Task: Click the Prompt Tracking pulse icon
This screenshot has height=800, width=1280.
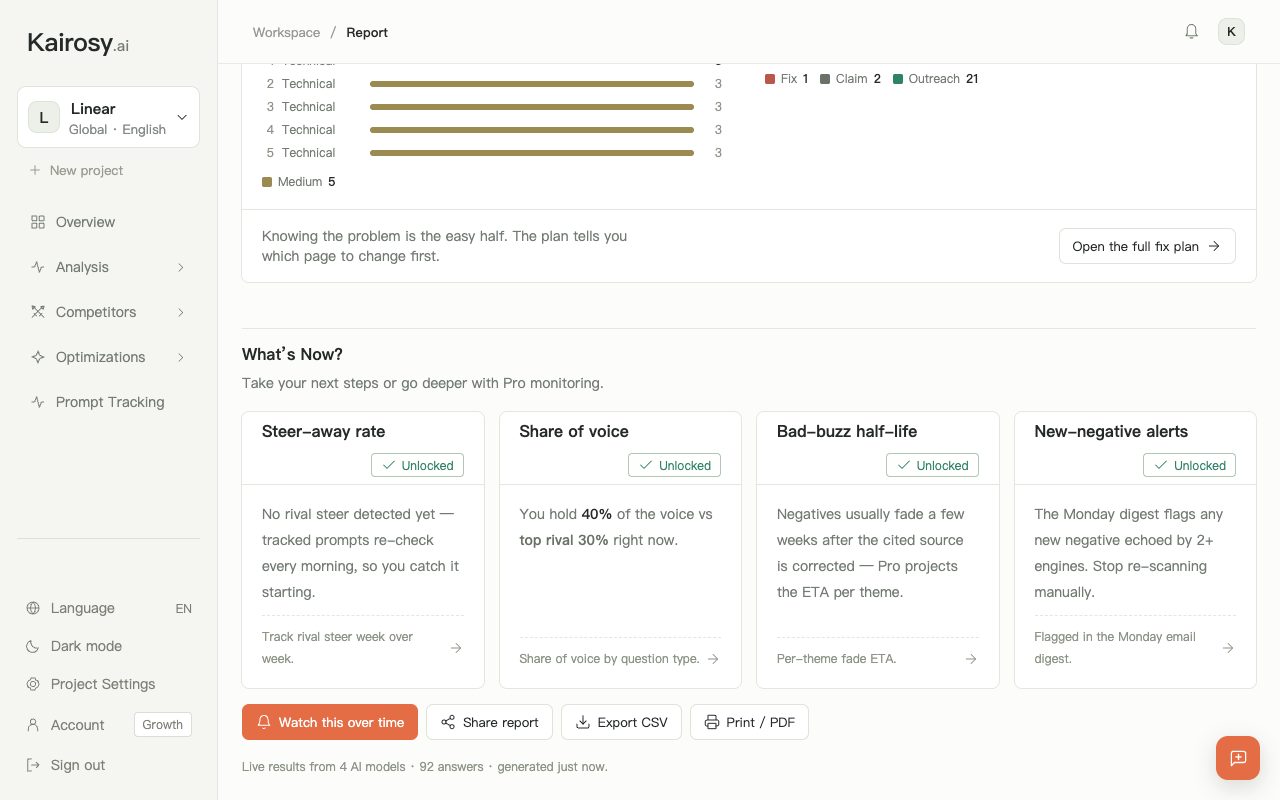Action: pyautogui.click(x=38, y=402)
